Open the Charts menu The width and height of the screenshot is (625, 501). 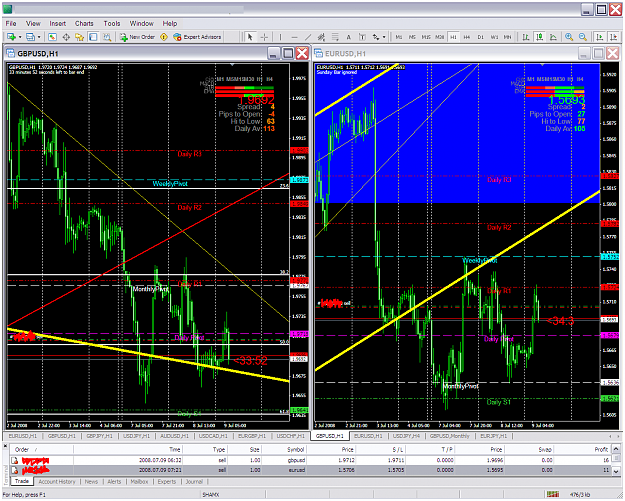click(84, 24)
